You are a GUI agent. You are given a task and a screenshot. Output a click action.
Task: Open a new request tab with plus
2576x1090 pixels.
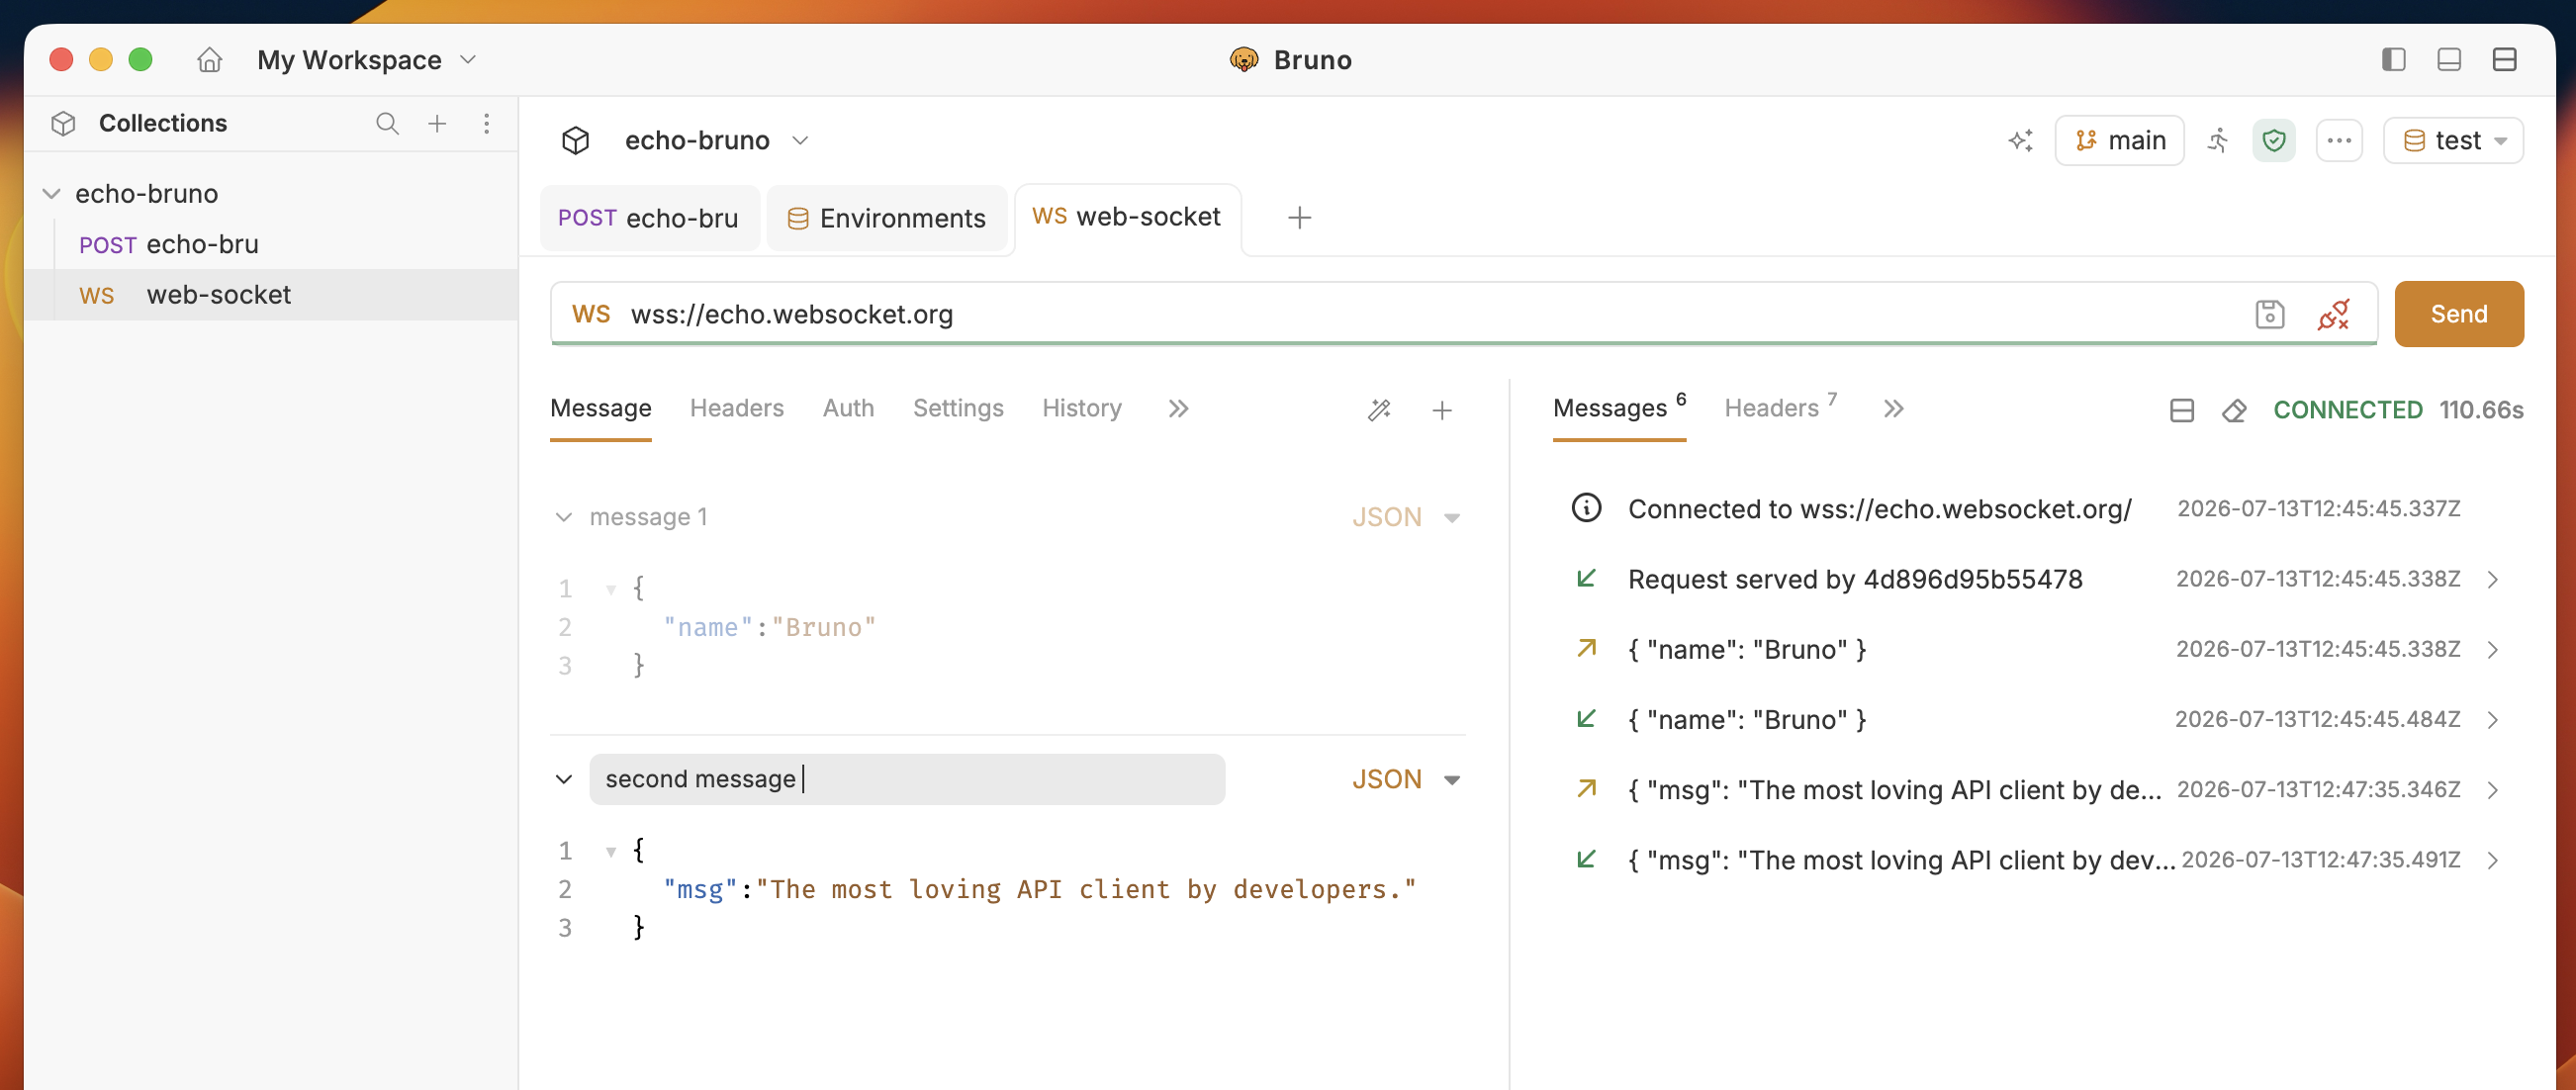pyautogui.click(x=1299, y=217)
